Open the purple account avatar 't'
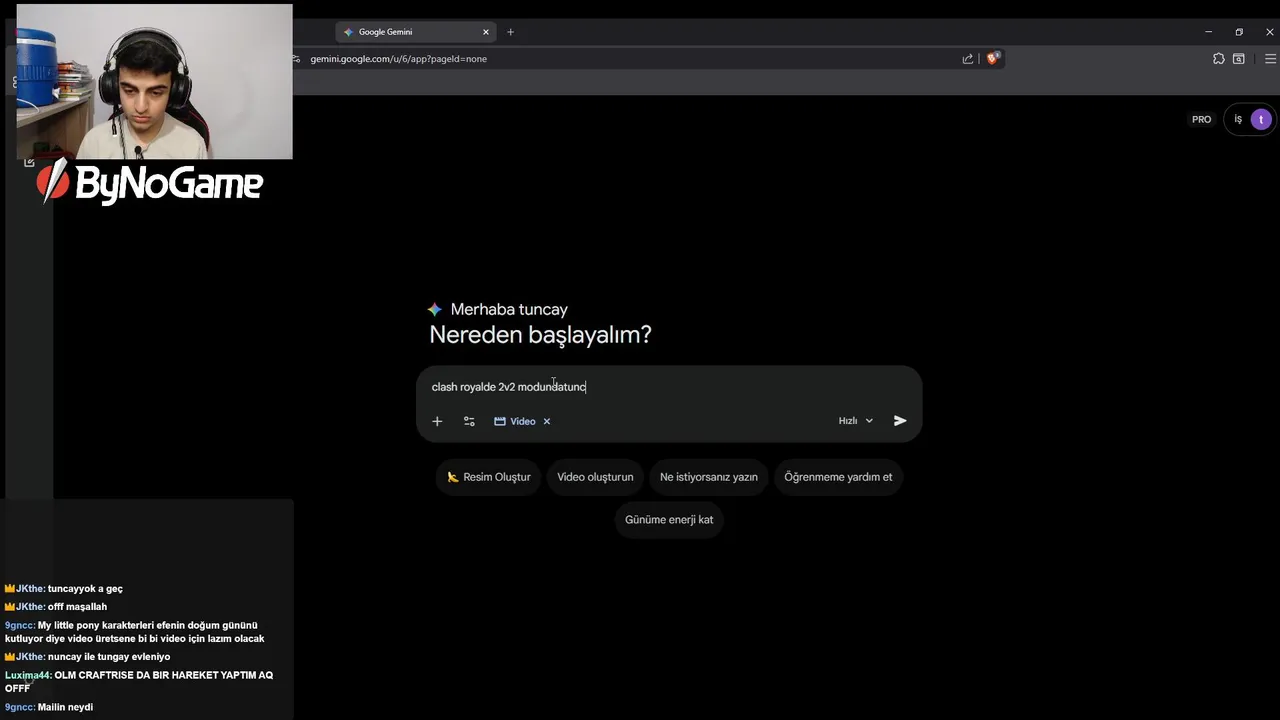 [1261, 119]
